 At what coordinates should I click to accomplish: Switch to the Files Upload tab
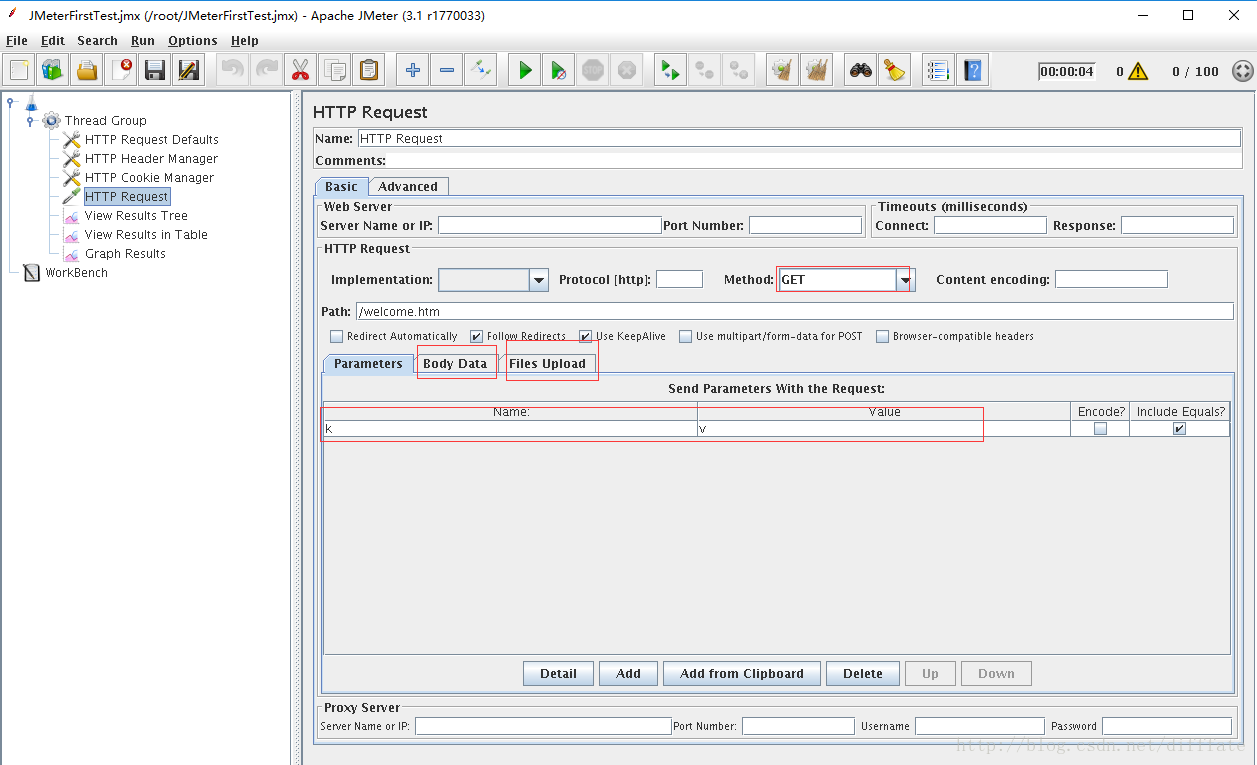[x=547, y=364]
